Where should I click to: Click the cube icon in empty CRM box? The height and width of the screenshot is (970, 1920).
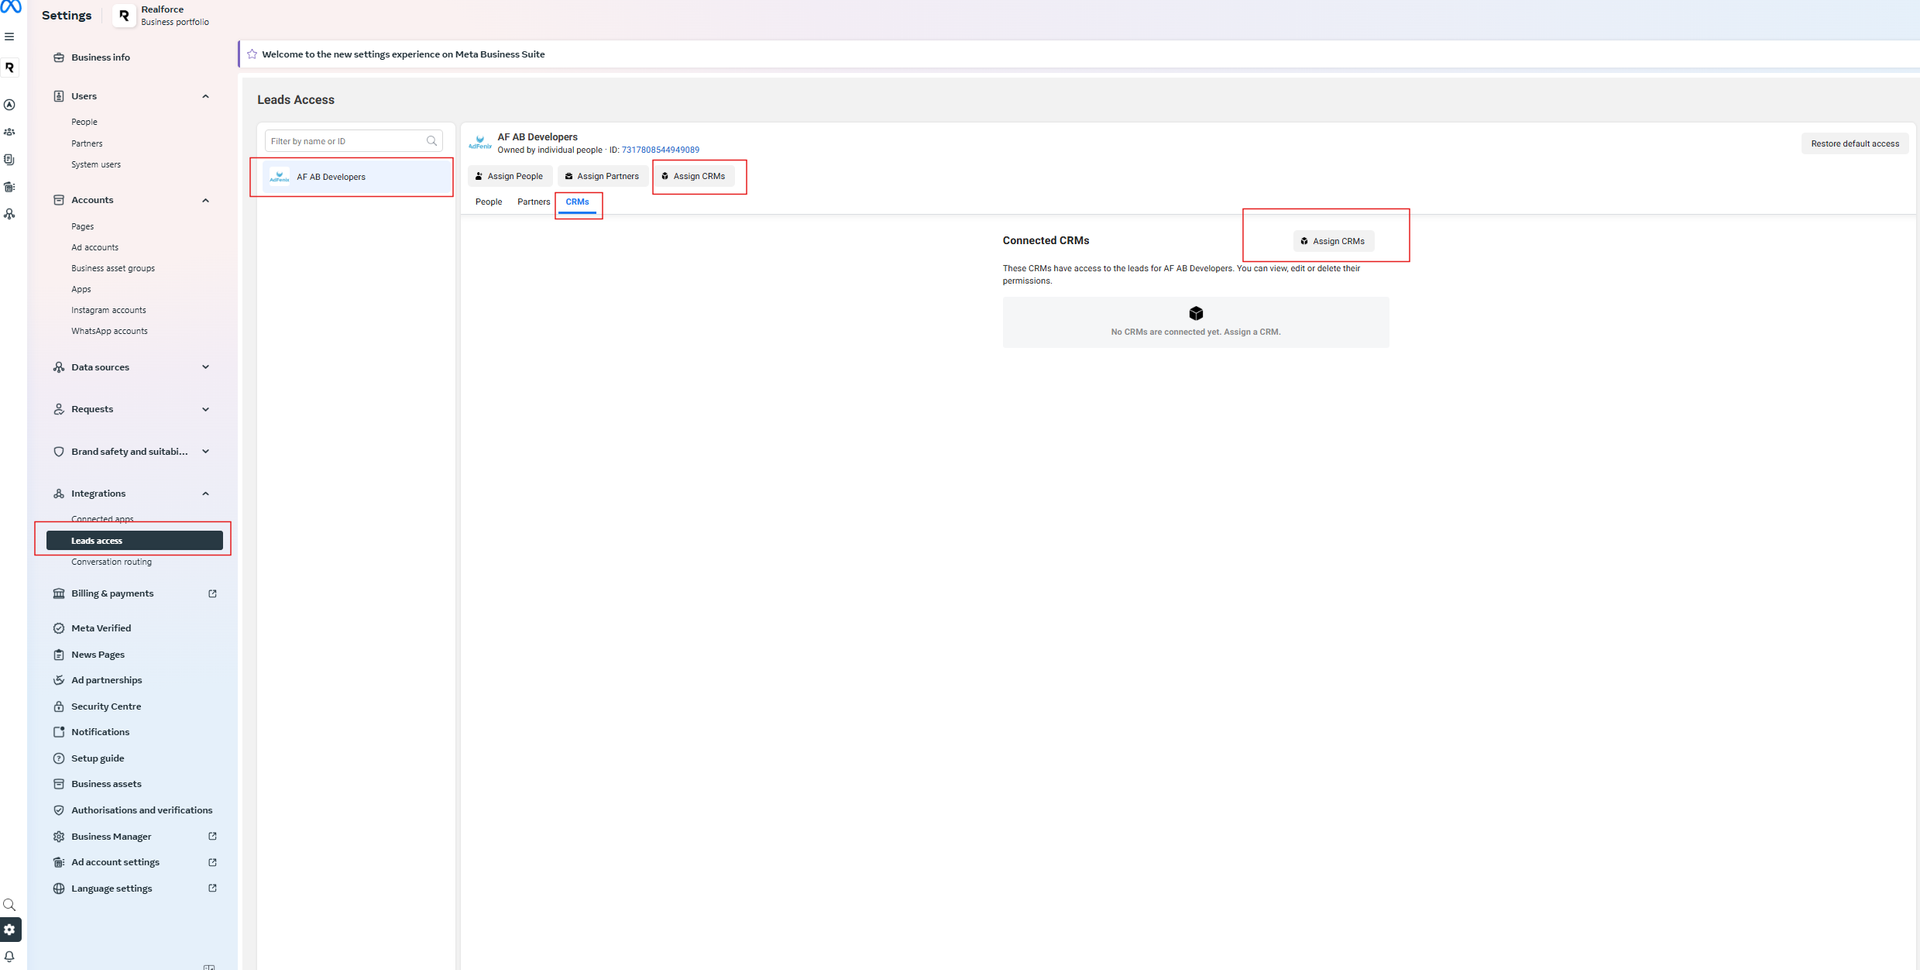(1196, 314)
